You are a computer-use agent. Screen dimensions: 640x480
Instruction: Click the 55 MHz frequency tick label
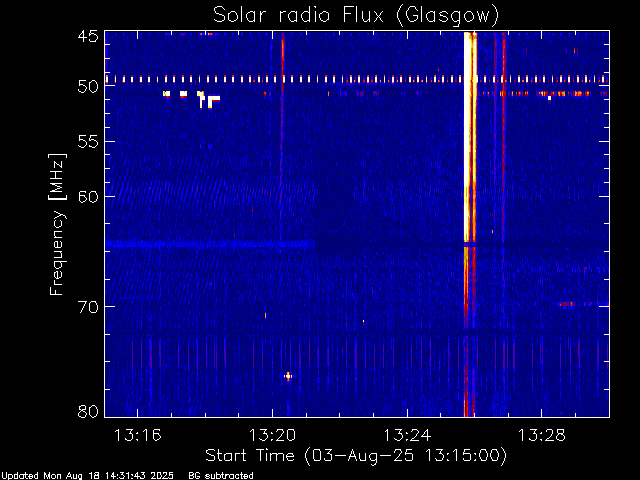[x=88, y=142]
